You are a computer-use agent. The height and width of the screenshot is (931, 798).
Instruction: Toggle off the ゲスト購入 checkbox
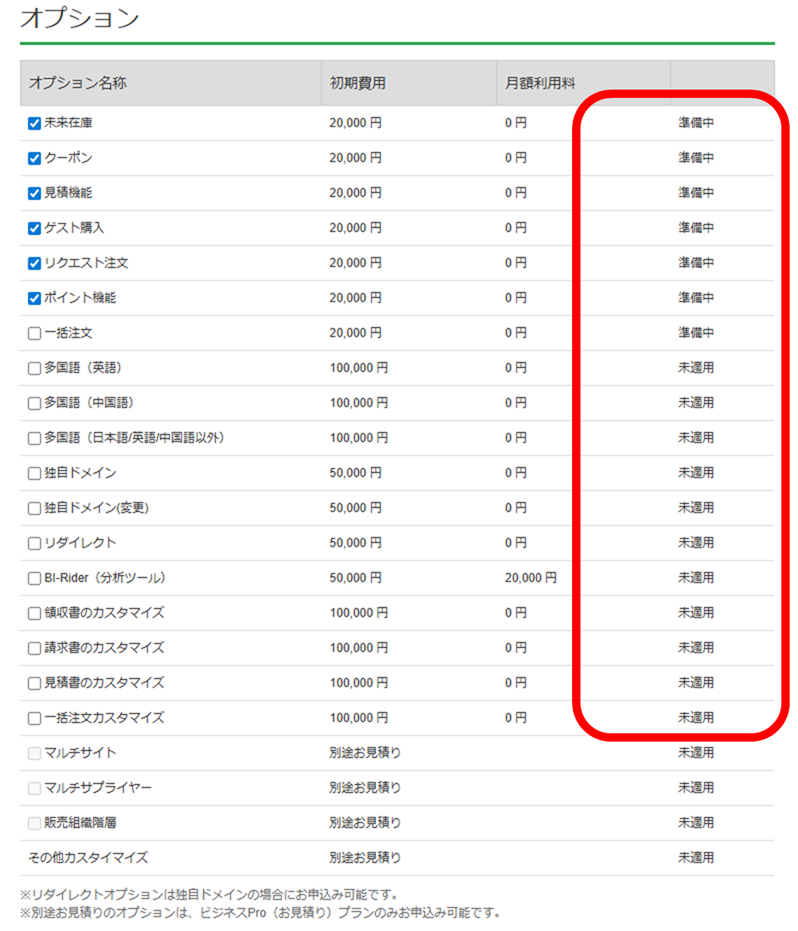click(34, 228)
